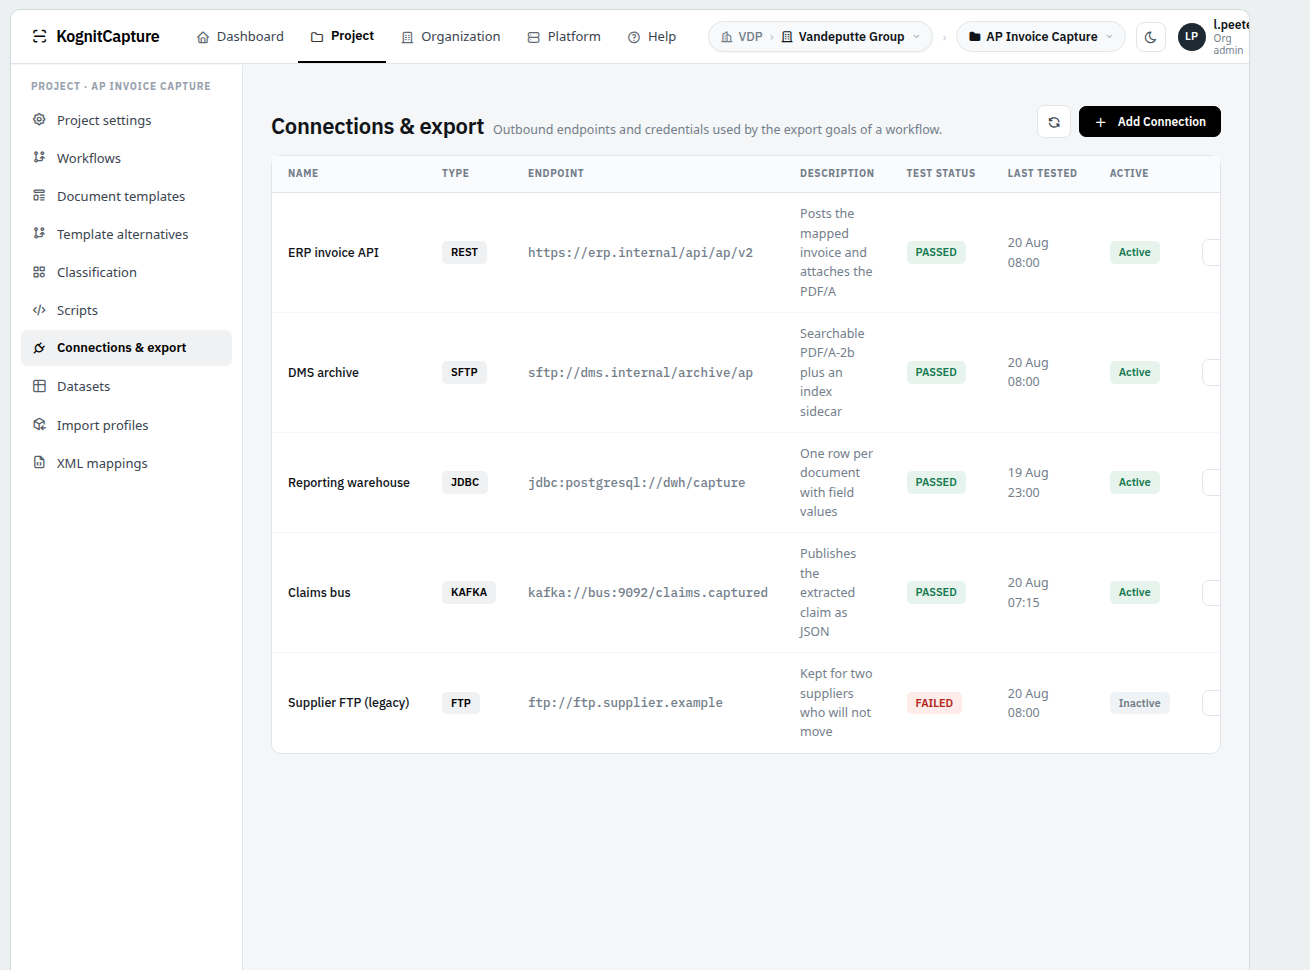The width and height of the screenshot is (1310, 970).
Task: Click the FAILED test status badge
Action: (x=934, y=703)
